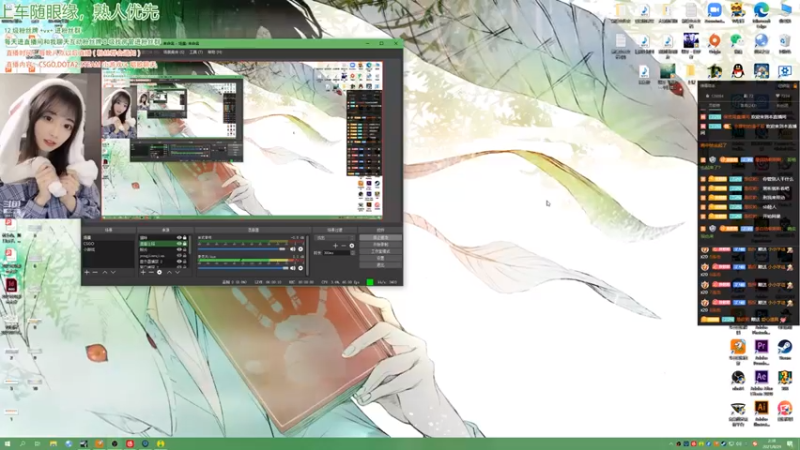Click the OBS preview canvas
The width and height of the screenshot is (800, 450).
pos(242,140)
